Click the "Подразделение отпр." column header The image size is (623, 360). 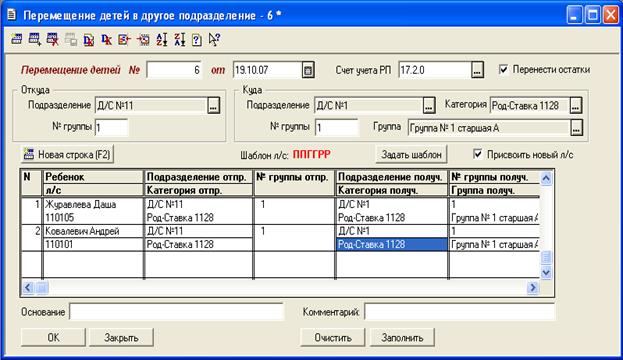pos(198,177)
